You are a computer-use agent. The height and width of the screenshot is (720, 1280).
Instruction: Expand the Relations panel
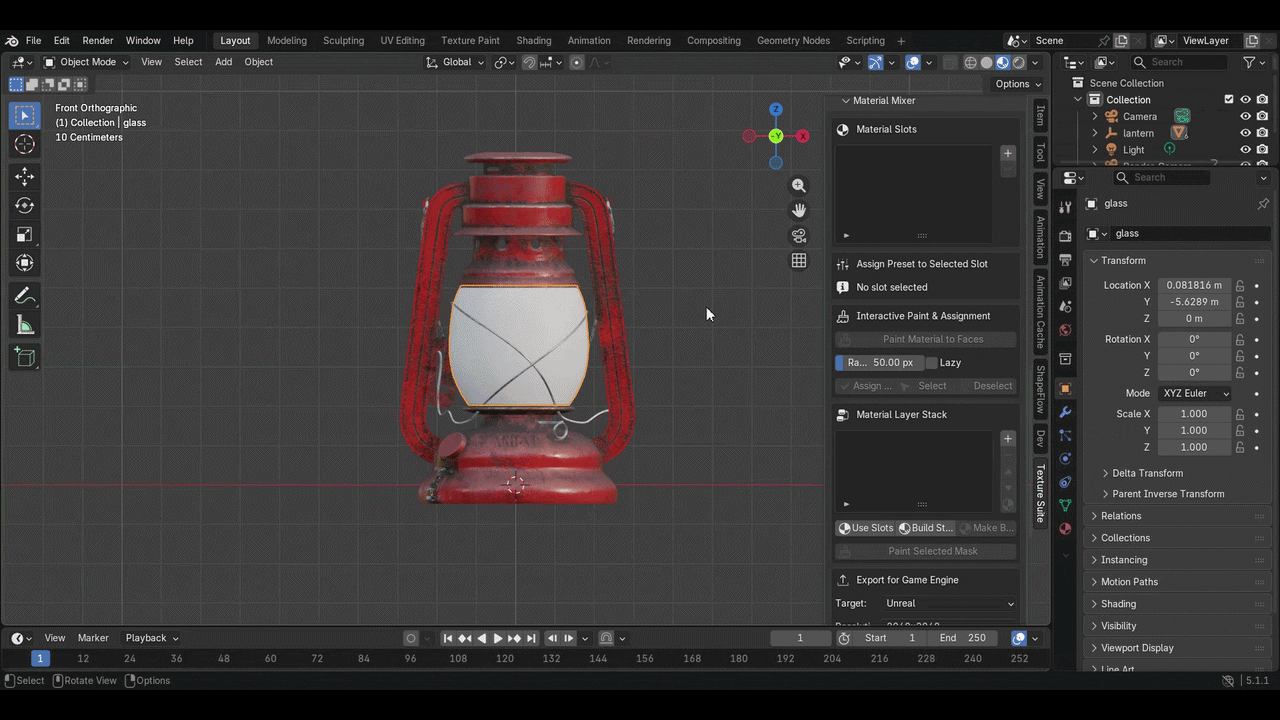[x=1121, y=516]
